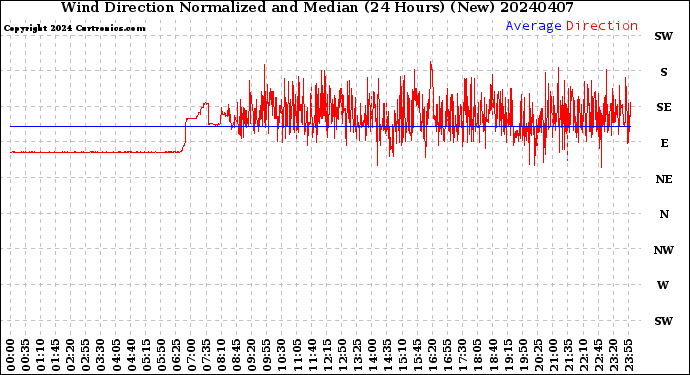Click the 01:10 time label
690x375 pixels.
40,355
